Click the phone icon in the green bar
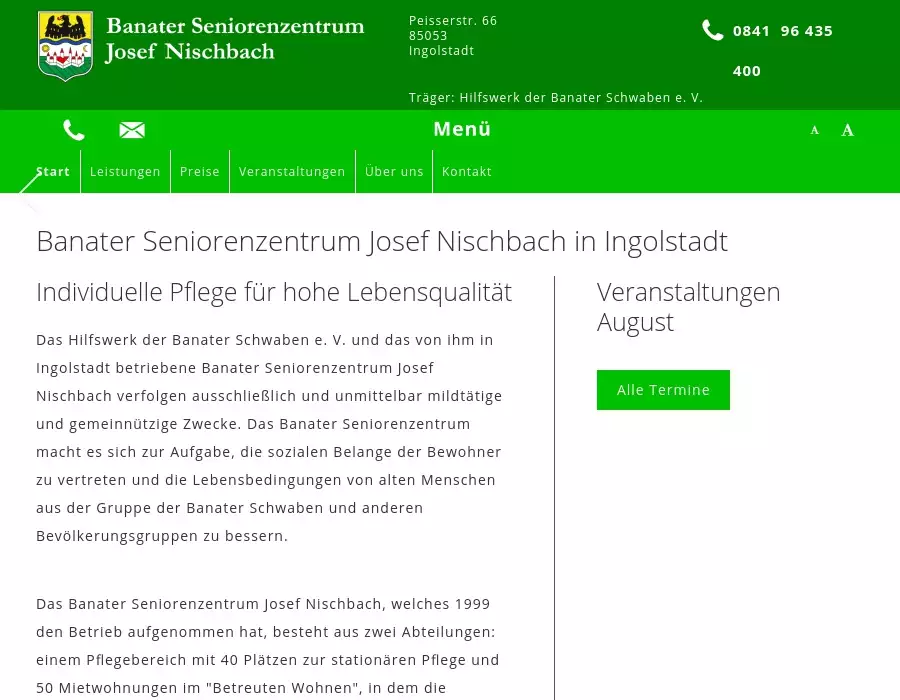Viewport: 900px width, 700px height. [74, 130]
